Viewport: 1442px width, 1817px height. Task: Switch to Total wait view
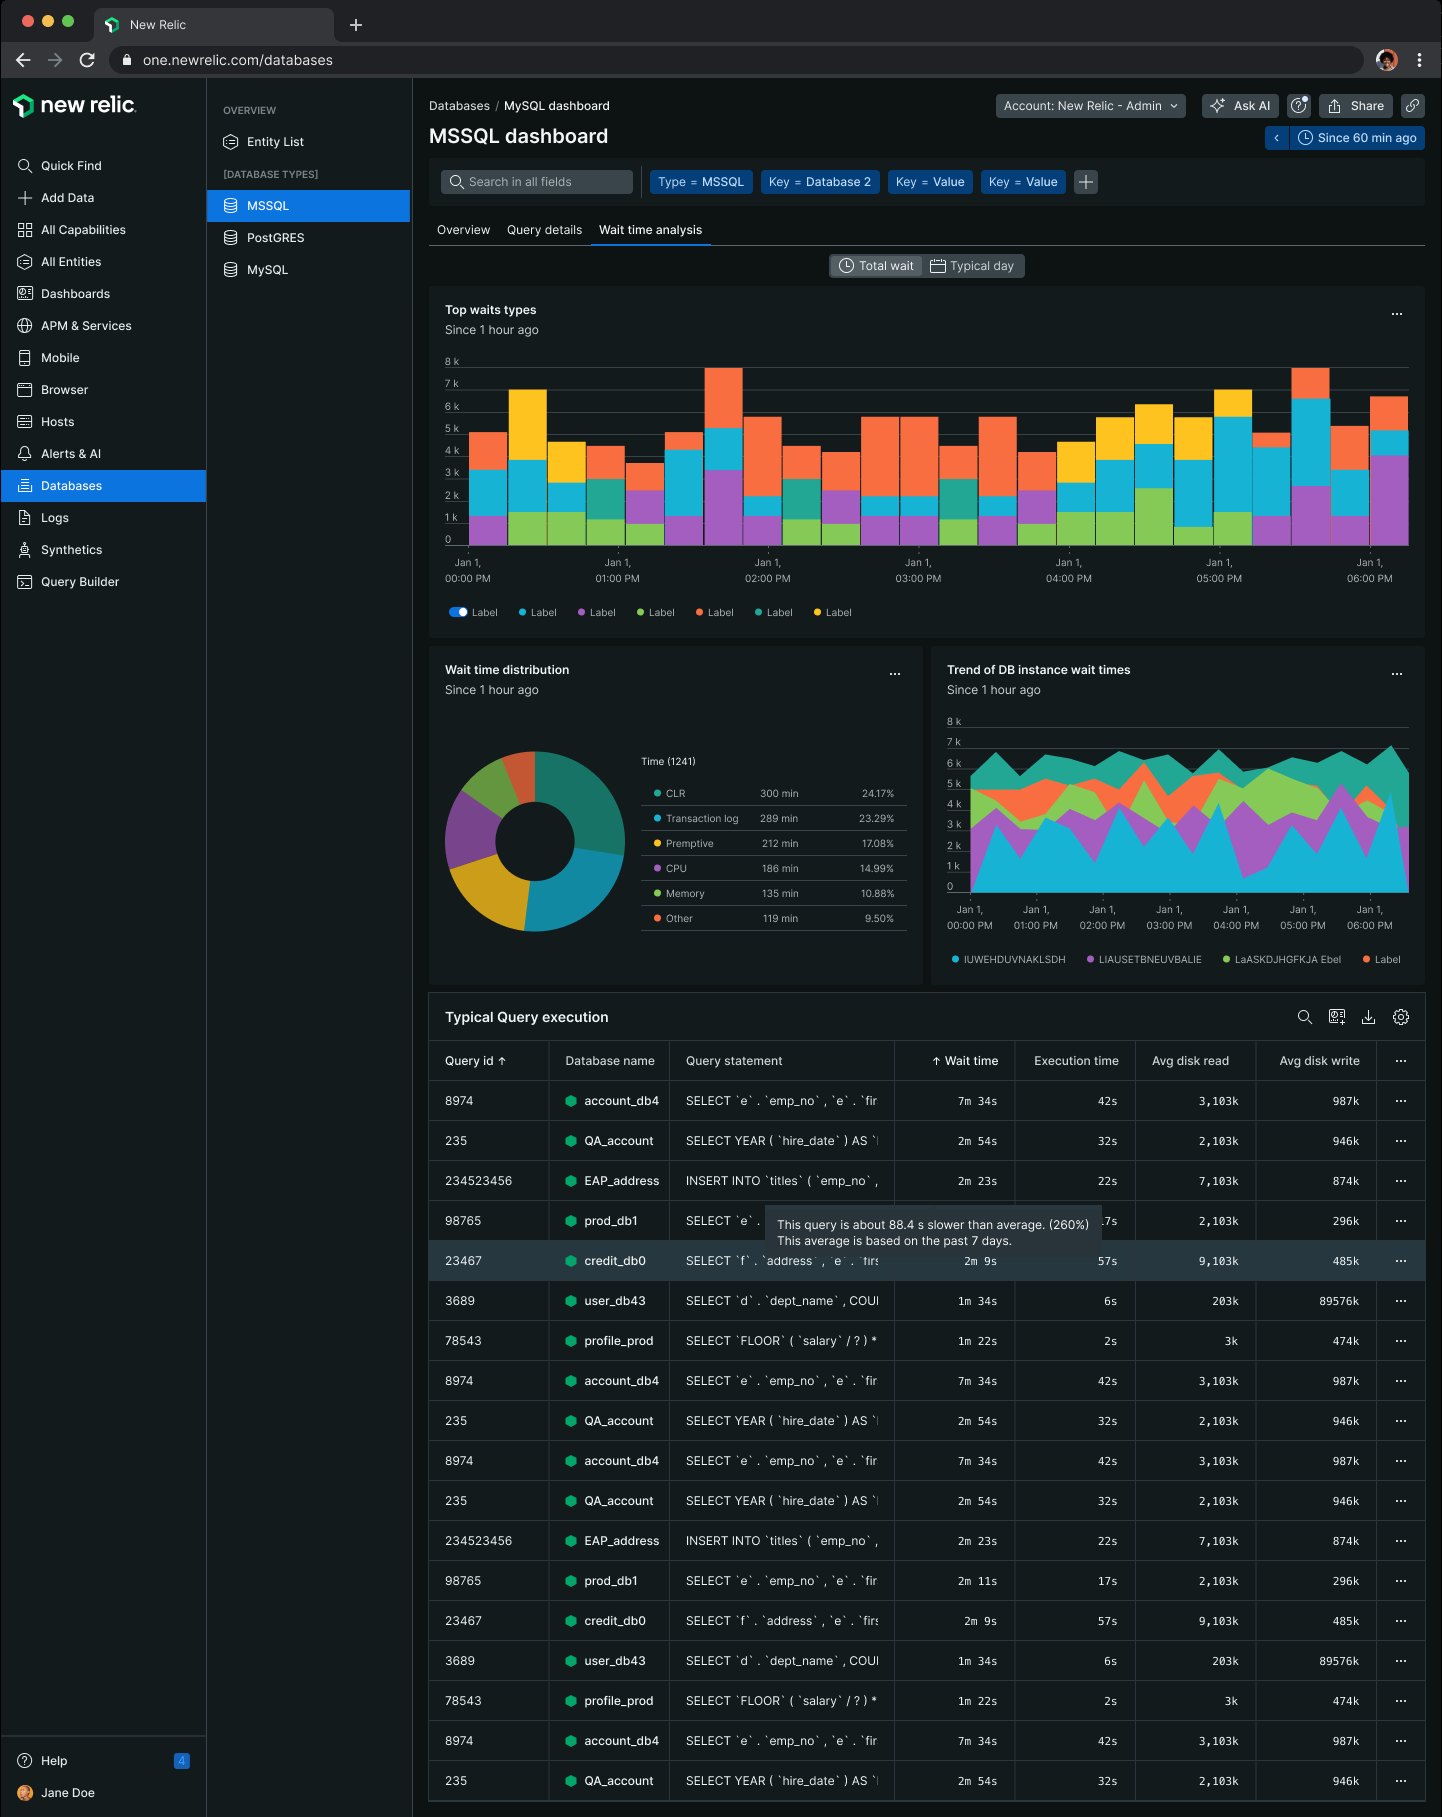[876, 266]
